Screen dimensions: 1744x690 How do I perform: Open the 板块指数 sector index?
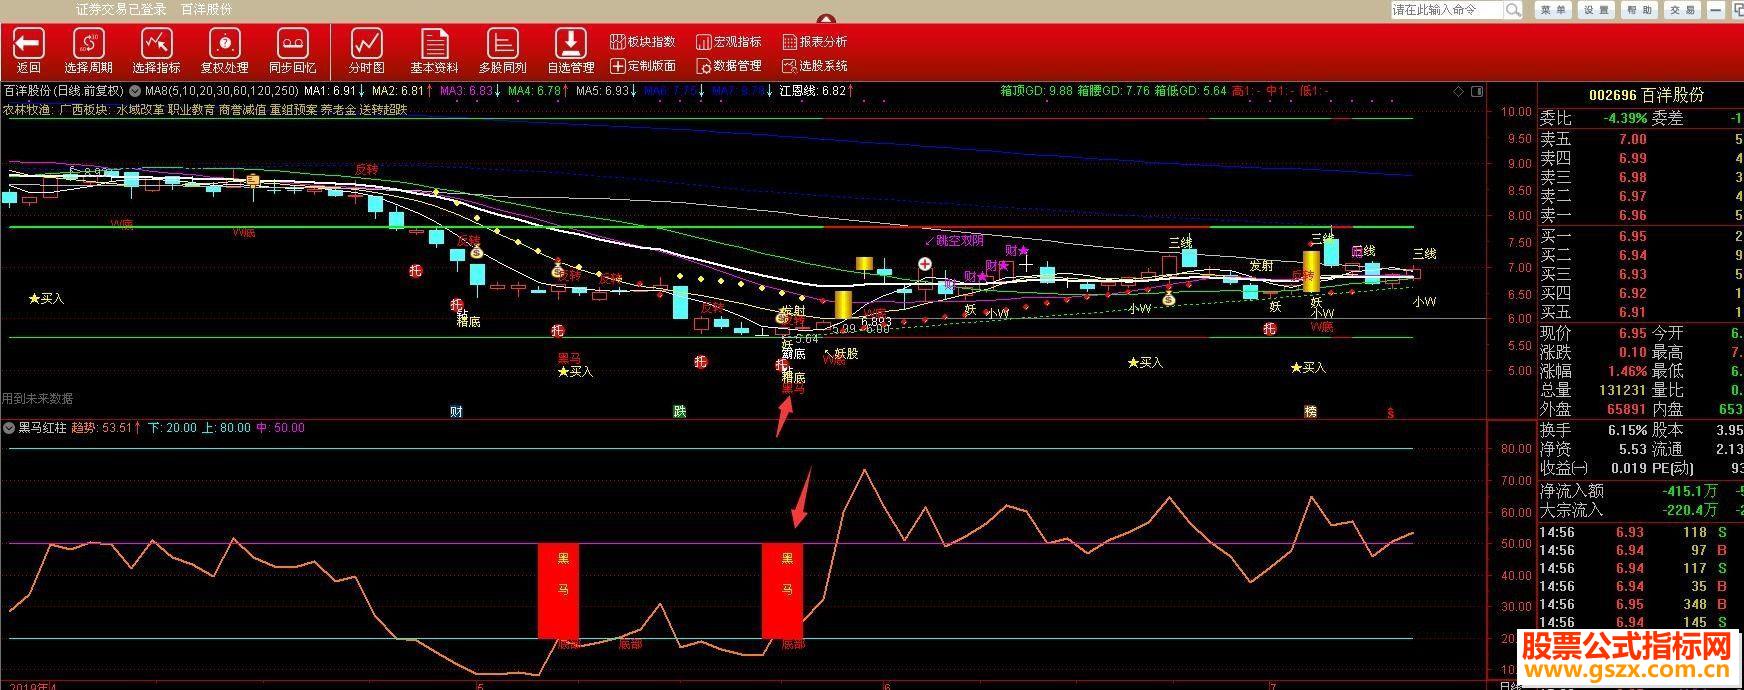point(643,42)
